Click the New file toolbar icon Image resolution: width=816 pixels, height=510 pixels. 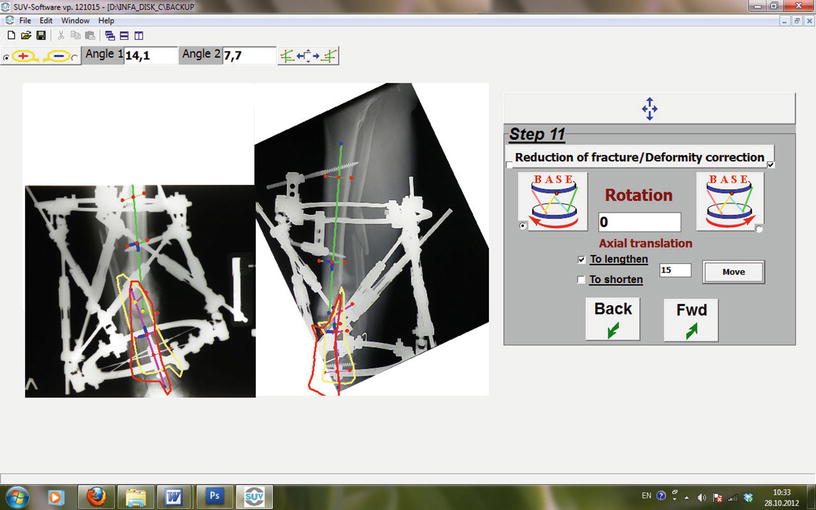click(11, 35)
